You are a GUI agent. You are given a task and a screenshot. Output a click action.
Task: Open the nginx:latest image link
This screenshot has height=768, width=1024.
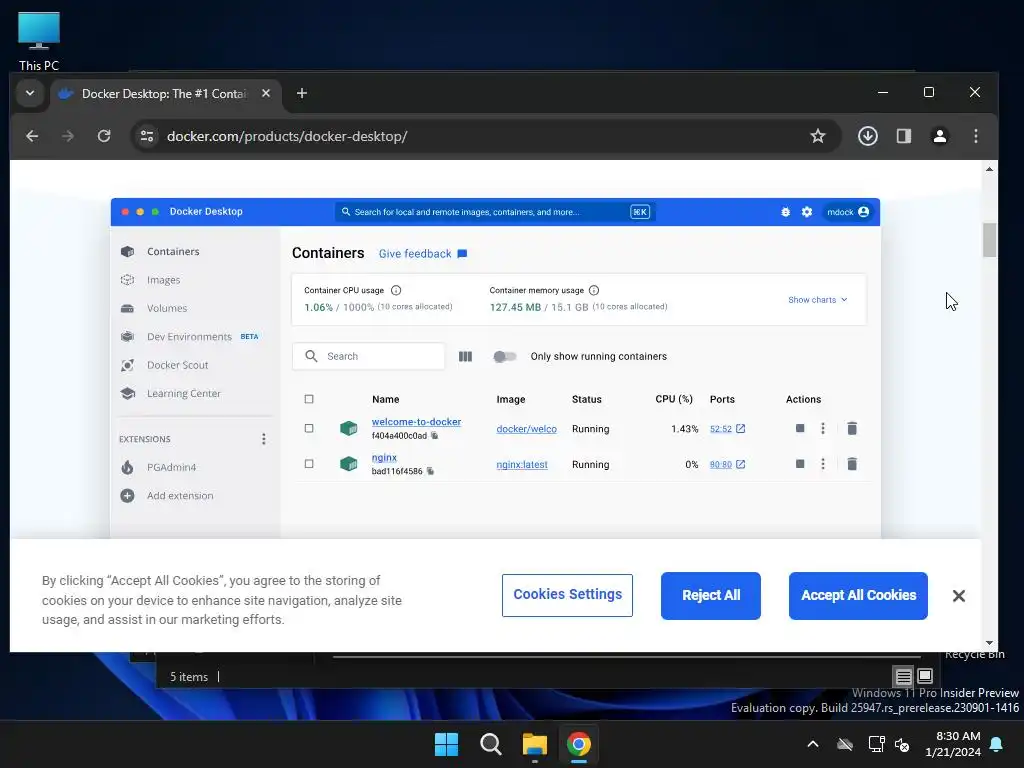(x=522, y=464)
